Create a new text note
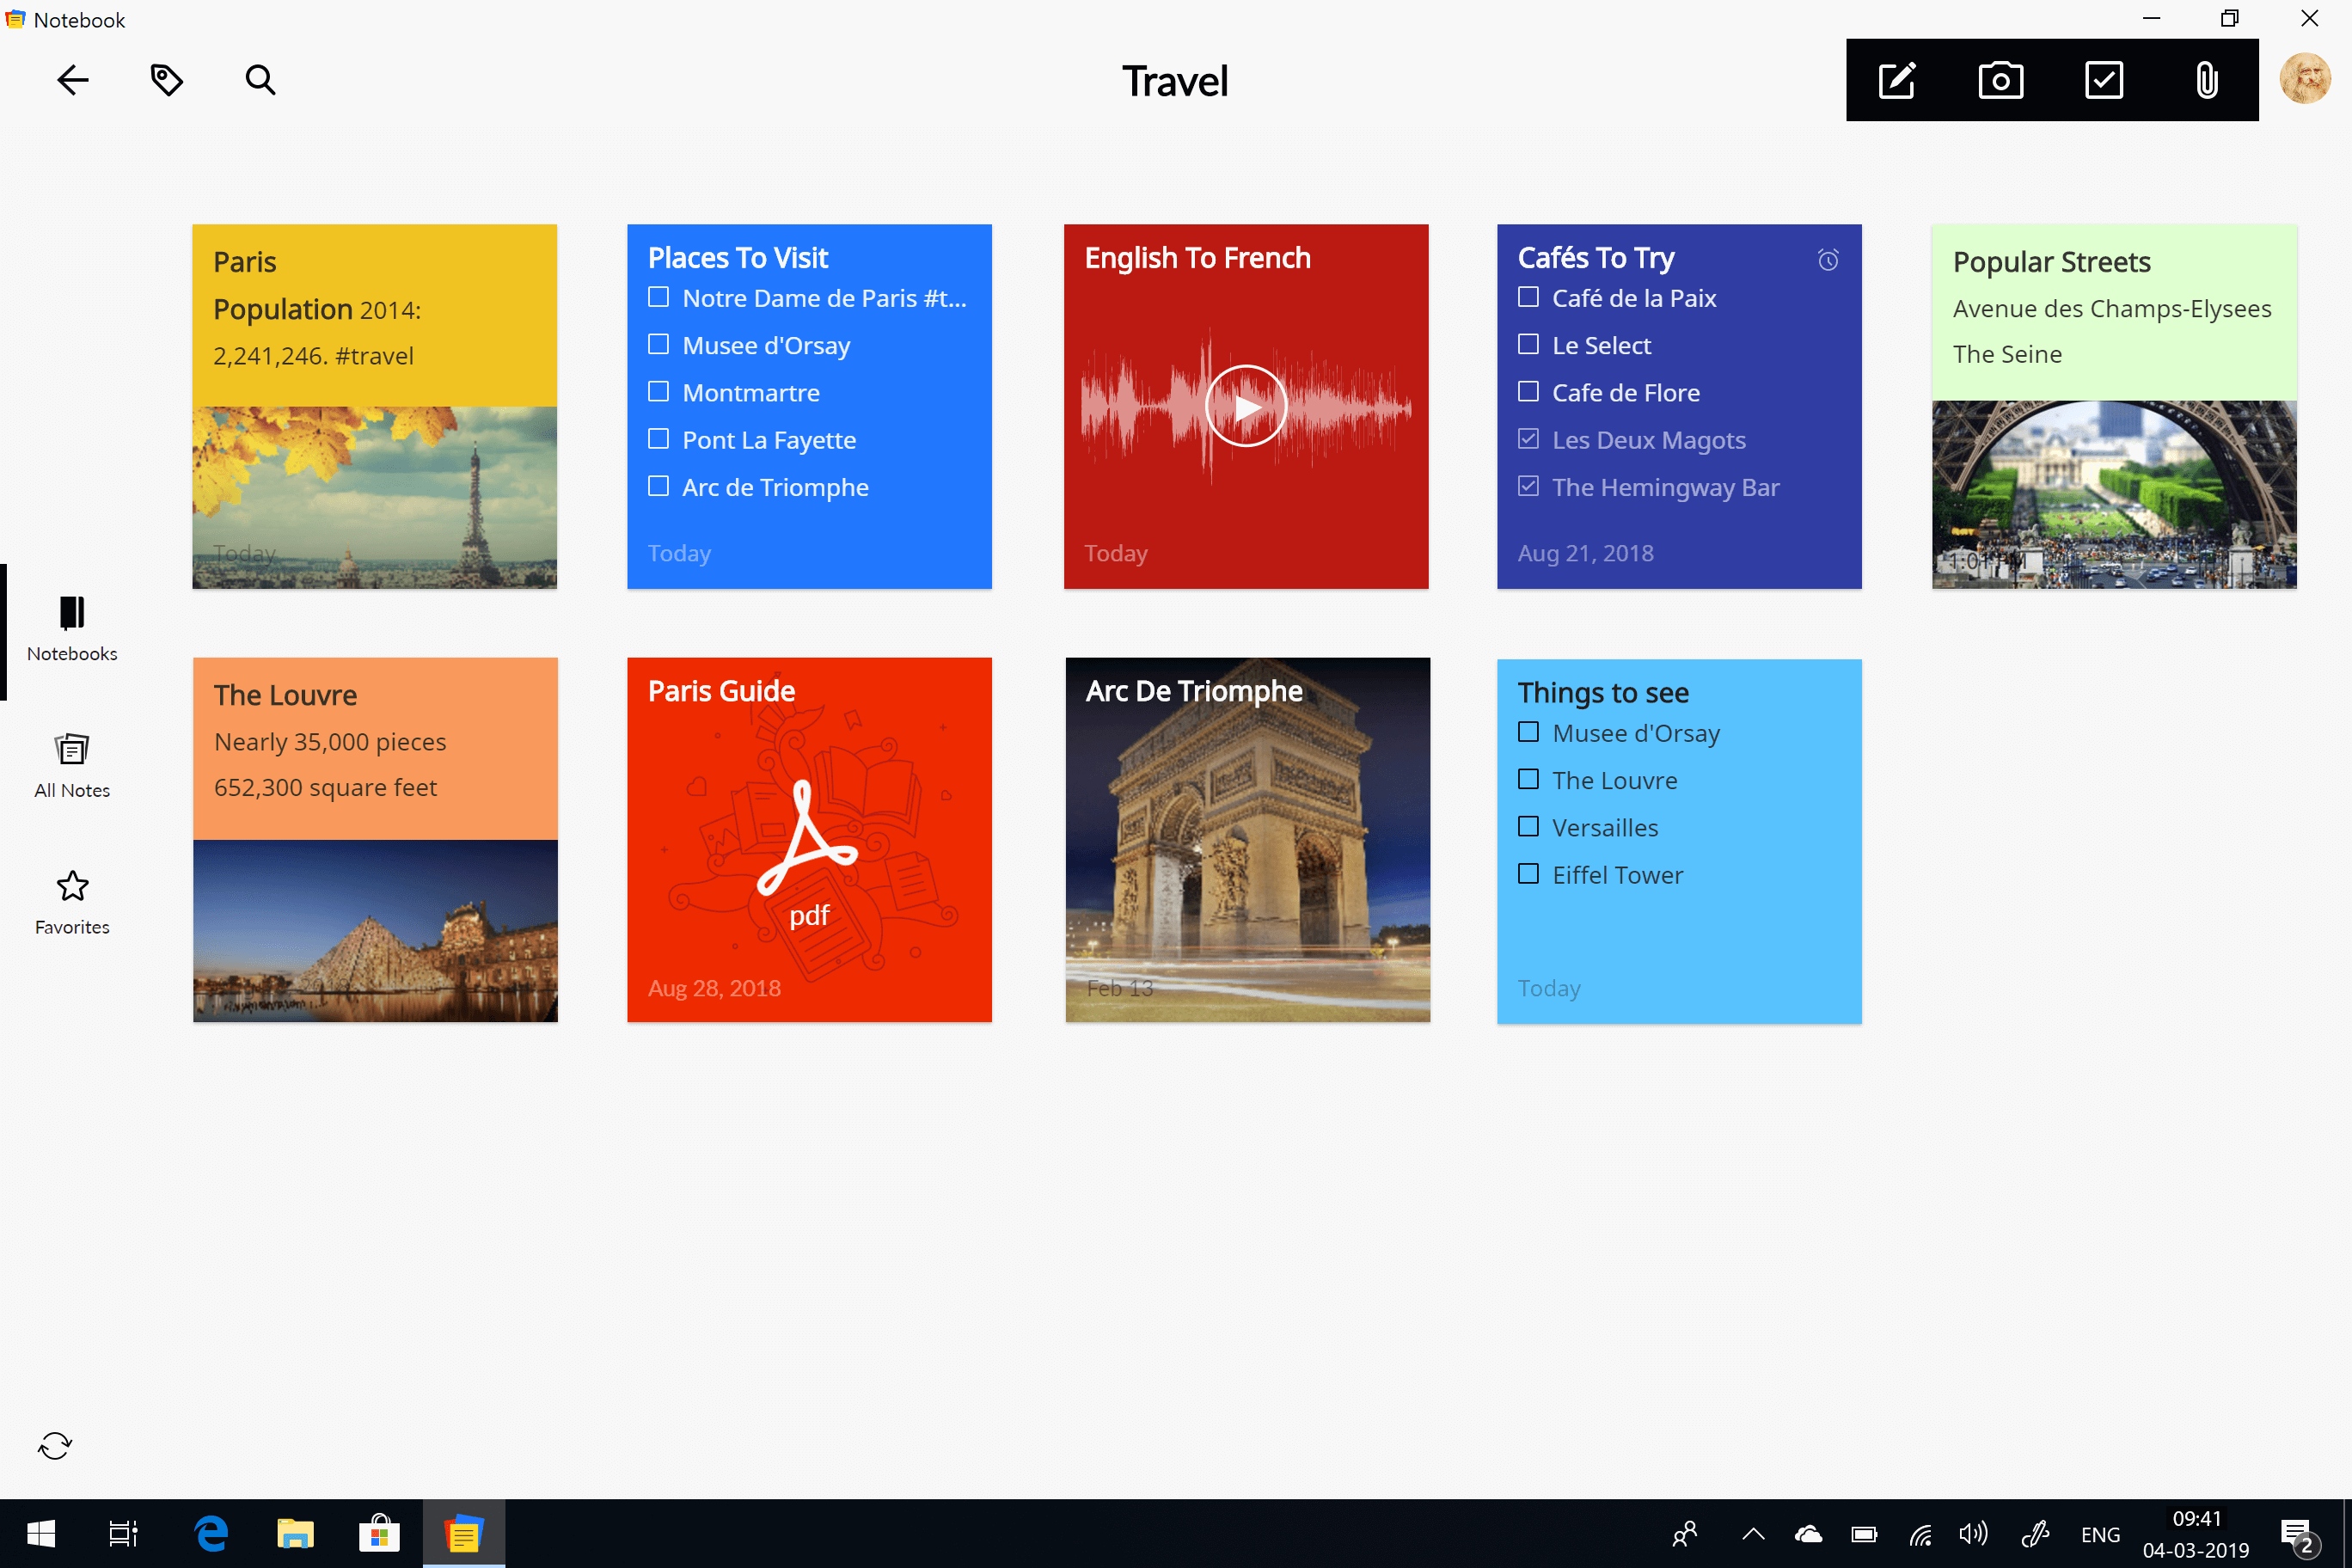2352x1568 pixels. [x=1897, y=80]
